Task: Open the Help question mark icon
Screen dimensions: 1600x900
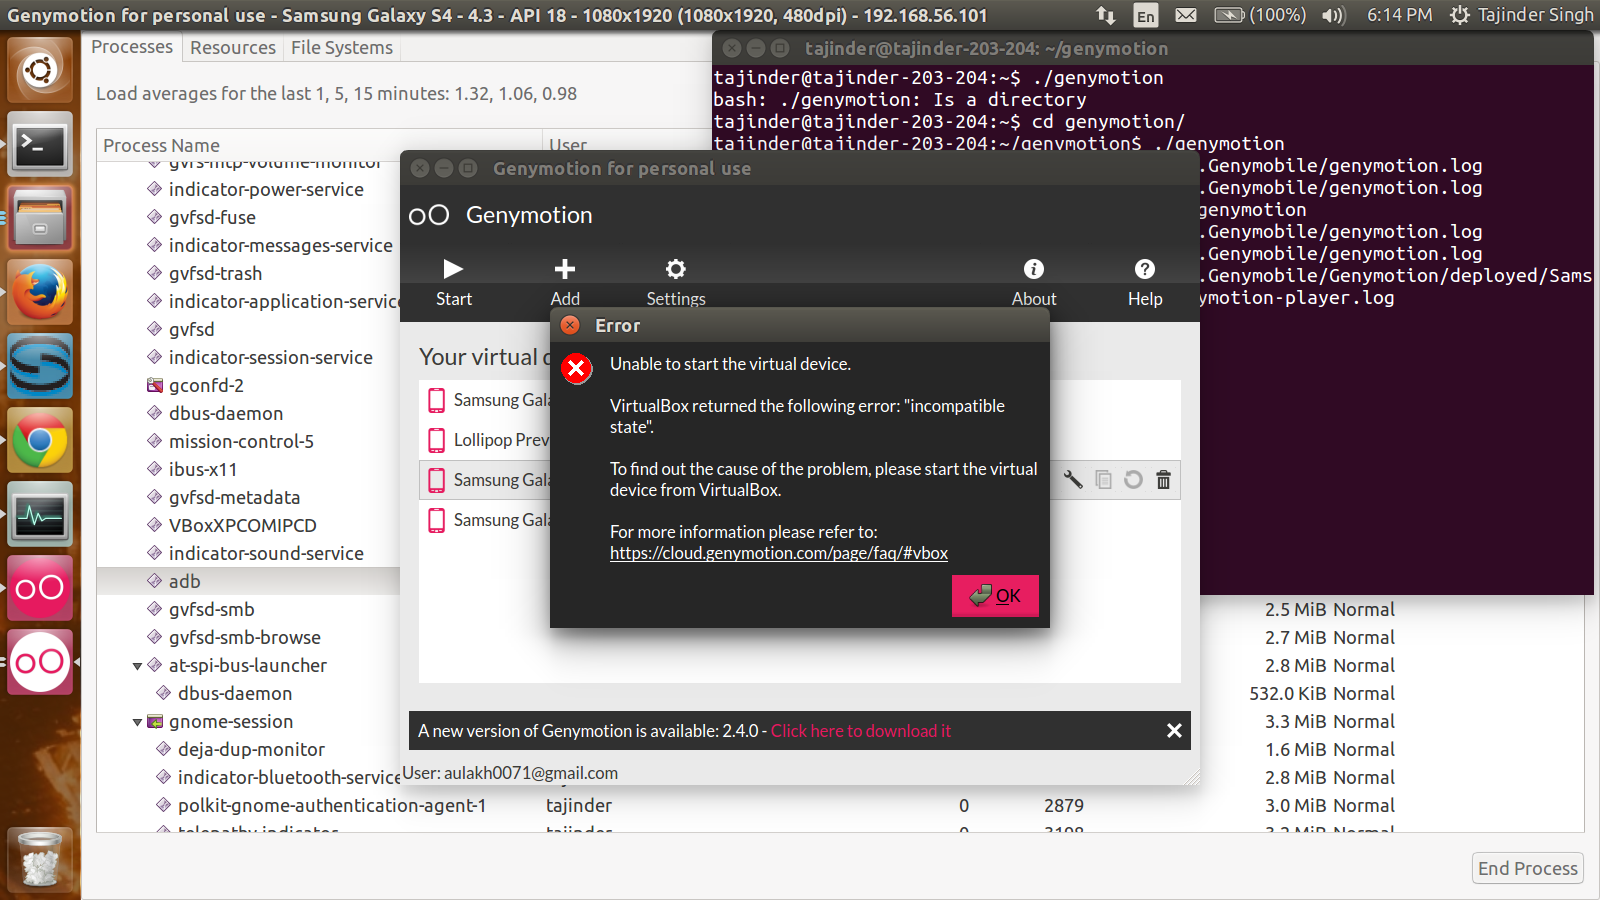Action: click(1145, 269)
